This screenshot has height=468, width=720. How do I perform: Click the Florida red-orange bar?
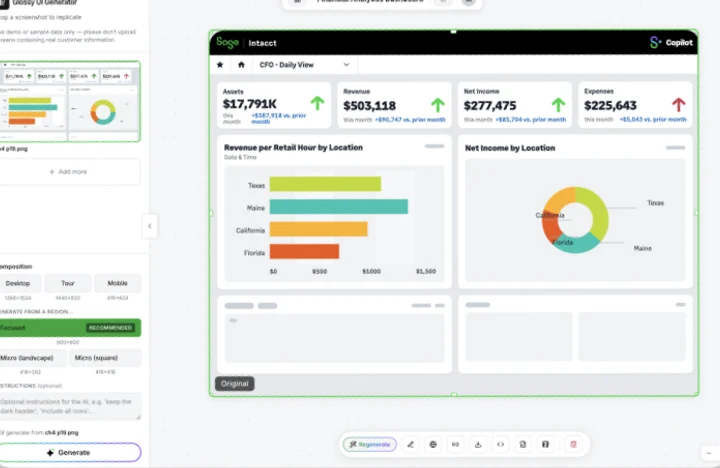click(304, 251)
